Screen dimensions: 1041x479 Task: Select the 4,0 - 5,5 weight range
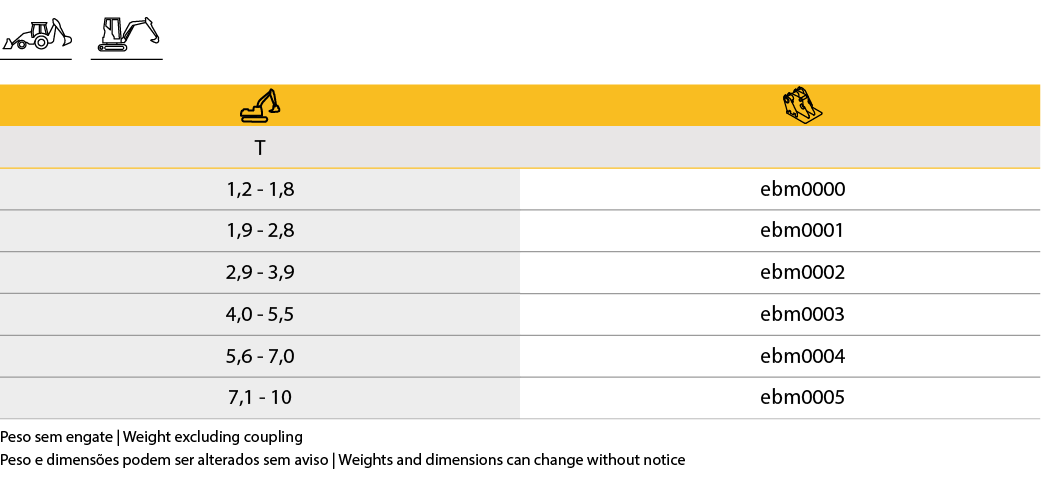[260, 315]
